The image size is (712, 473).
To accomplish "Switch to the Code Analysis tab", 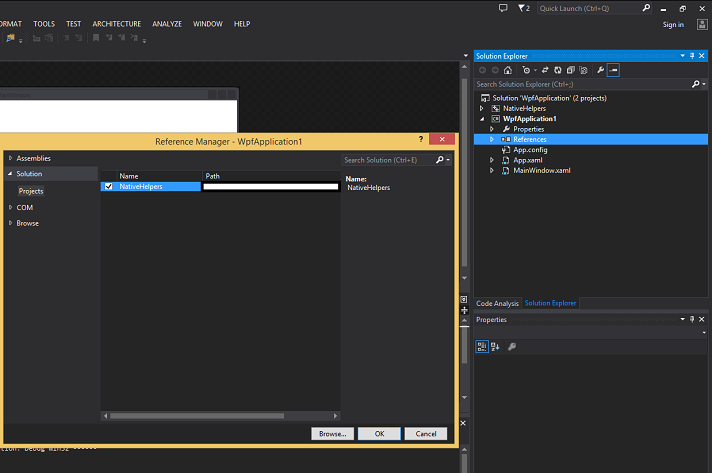I will pyautogui.click(x=497, y=303).
